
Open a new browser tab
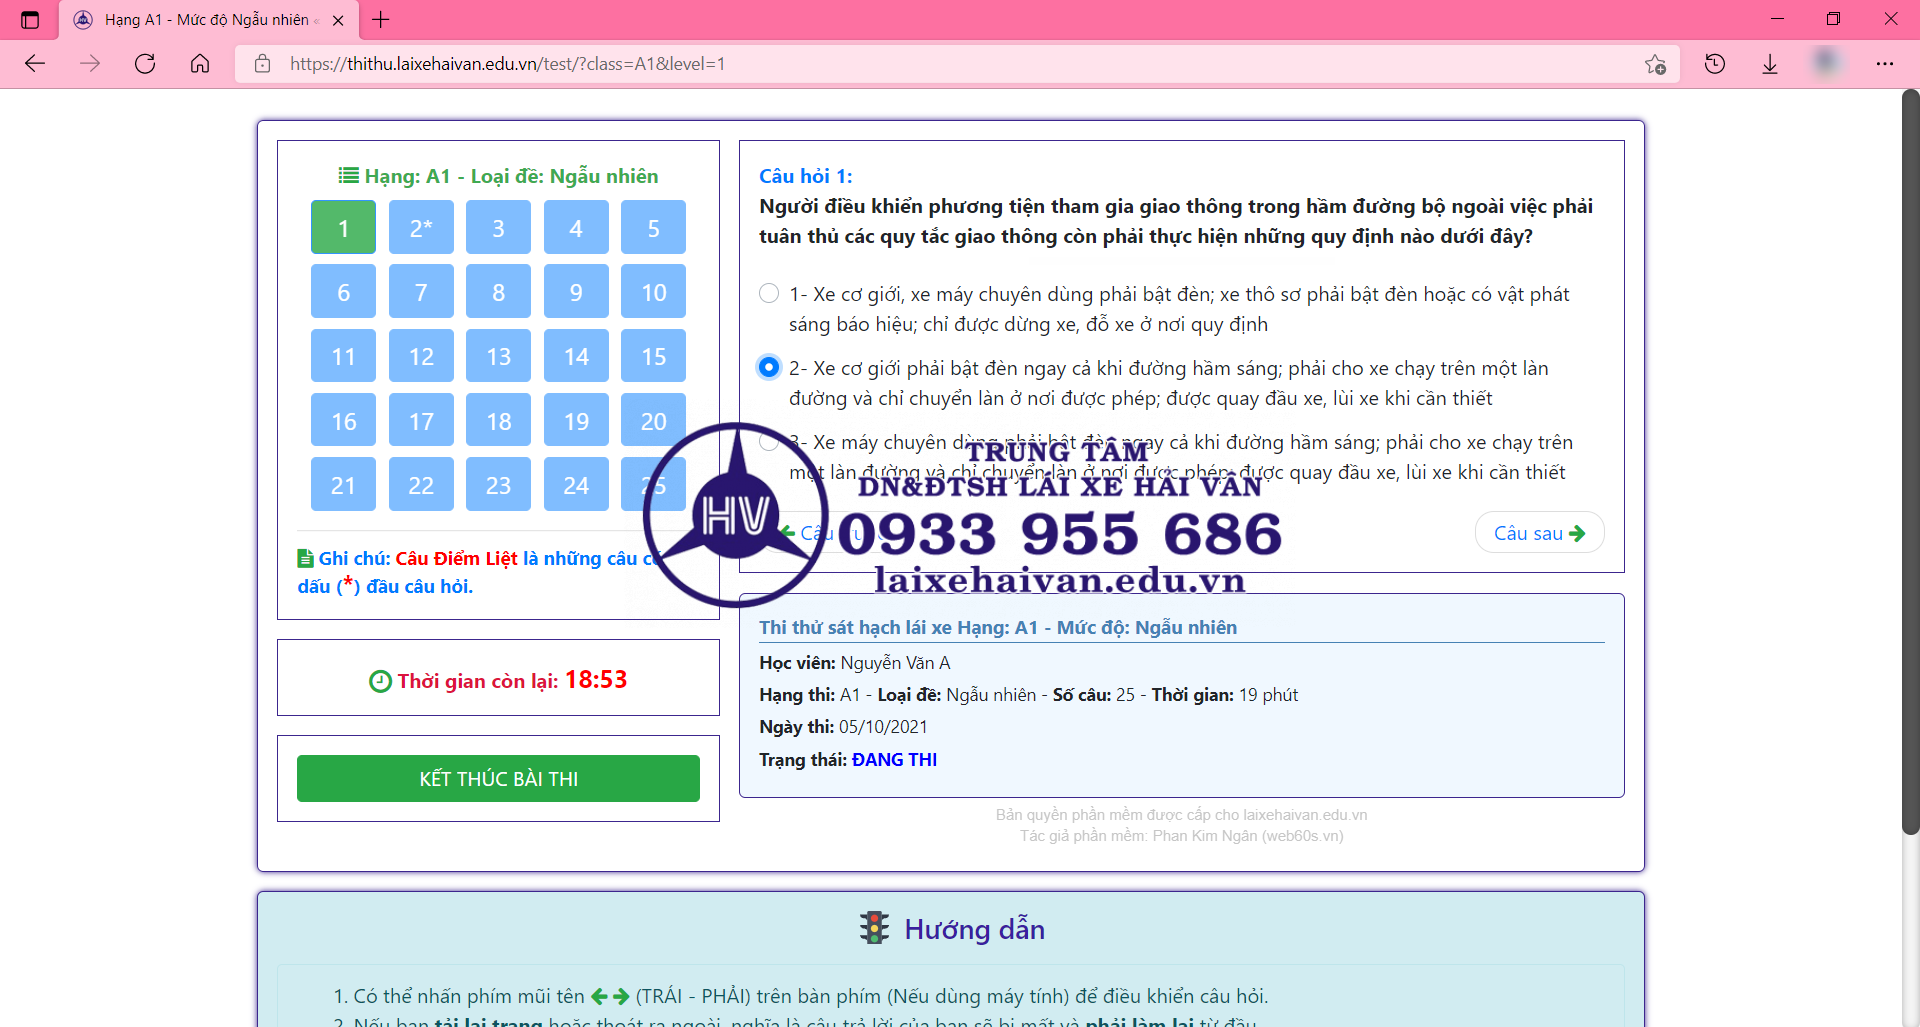[x=381, y=19]
